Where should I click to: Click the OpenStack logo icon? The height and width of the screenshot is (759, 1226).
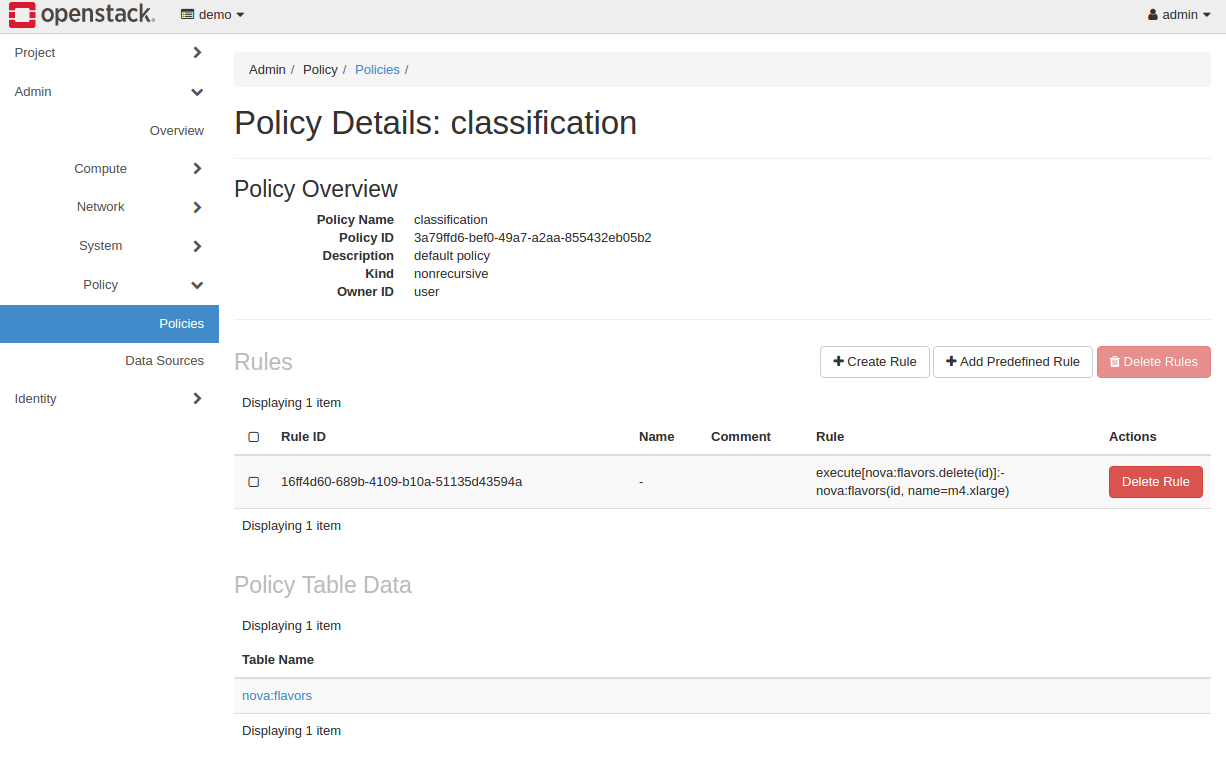click(x=22, y=14)
